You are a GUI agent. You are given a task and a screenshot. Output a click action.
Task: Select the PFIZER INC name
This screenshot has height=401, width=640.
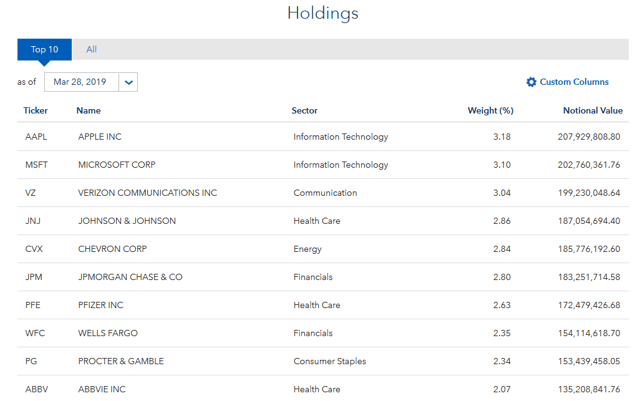pos(101,305)
